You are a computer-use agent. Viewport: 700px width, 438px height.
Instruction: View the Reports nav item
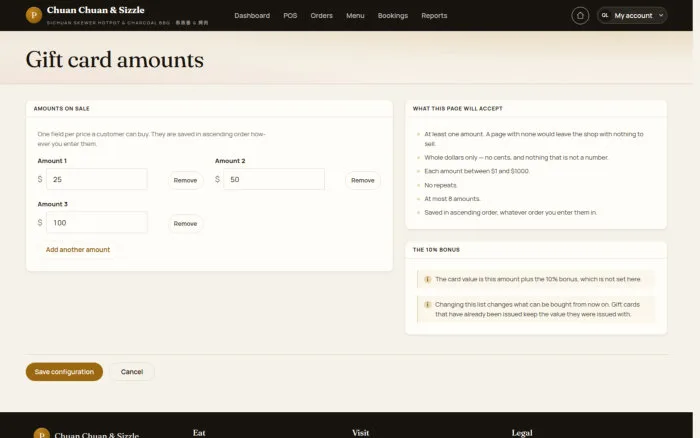[x=434, y=16]
